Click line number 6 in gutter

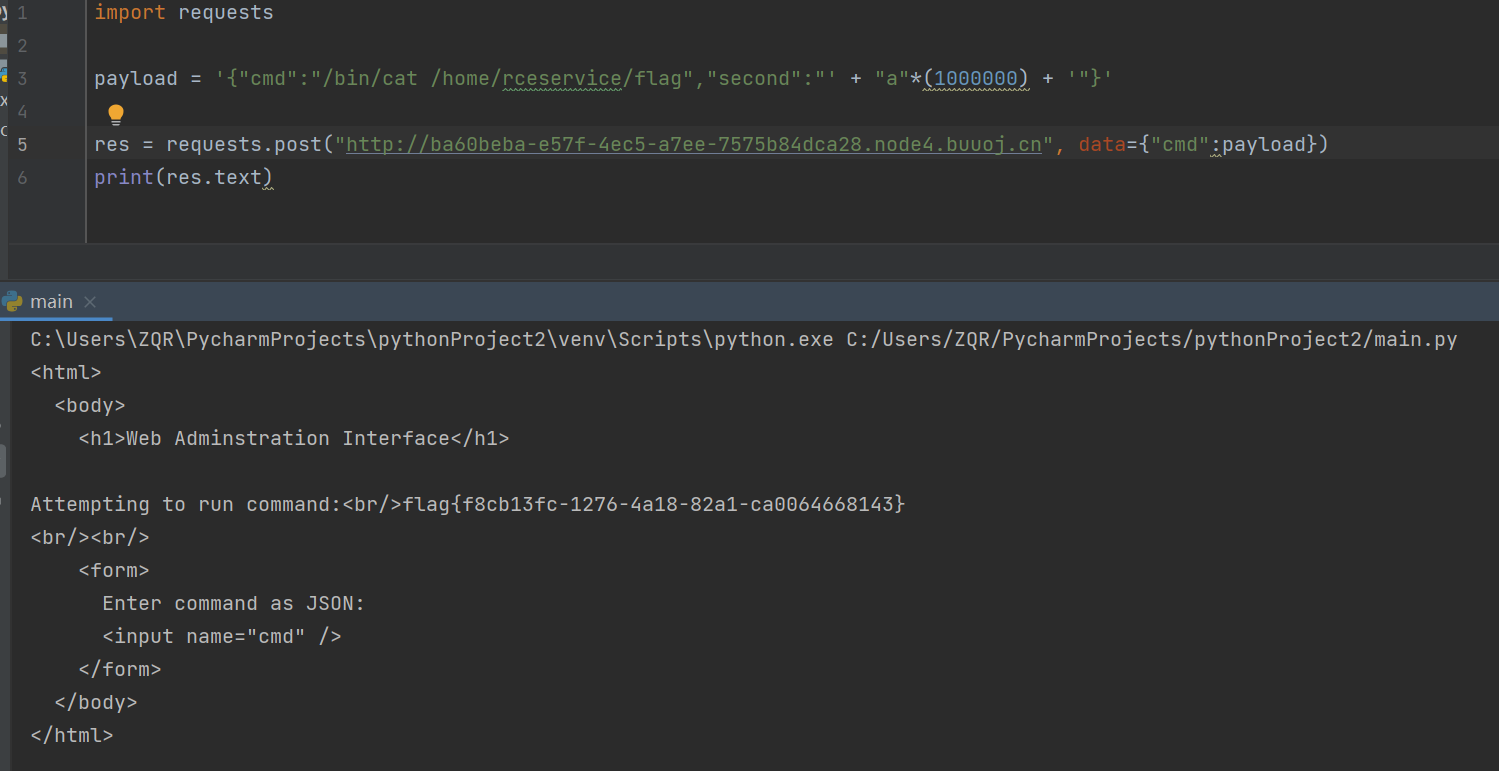point(22,178)
